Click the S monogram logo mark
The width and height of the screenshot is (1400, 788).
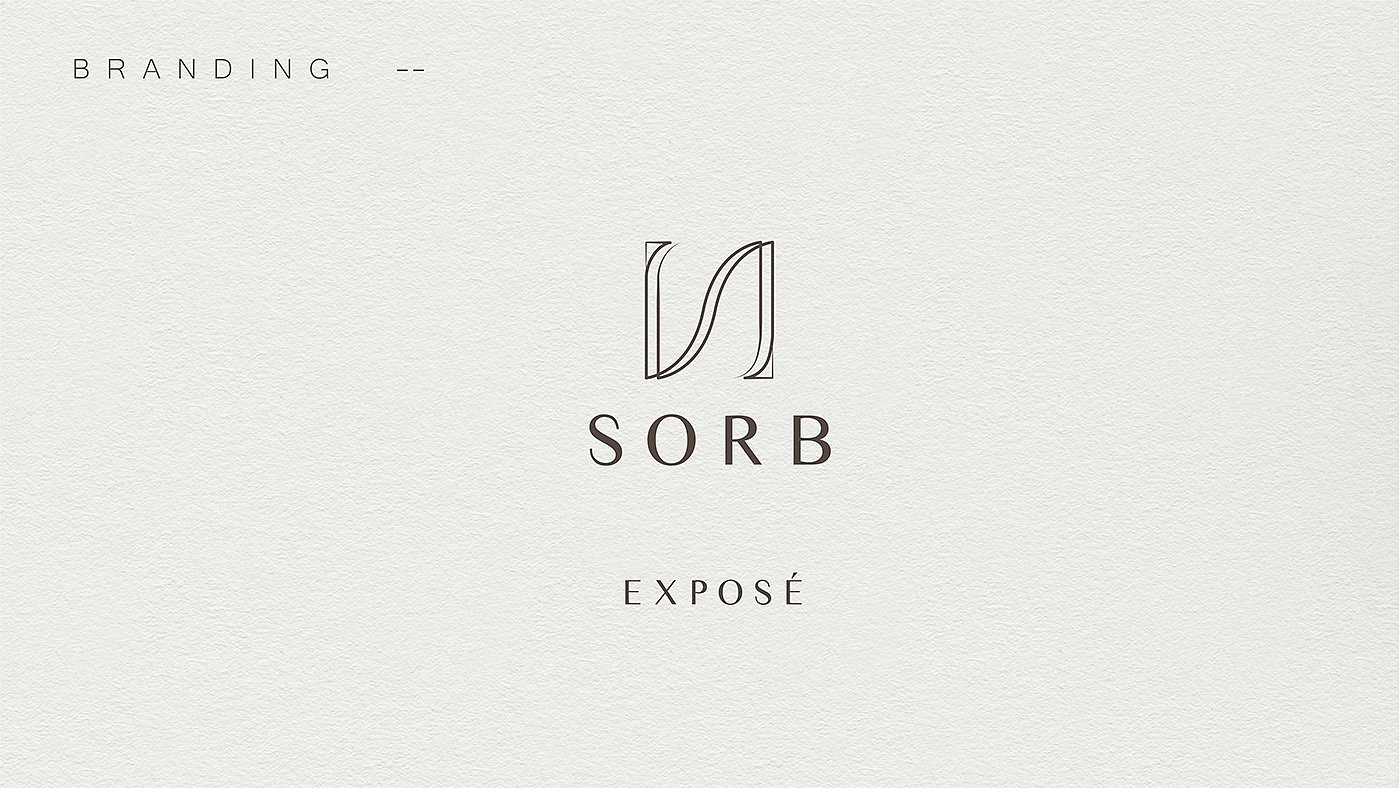click(709, 310)
